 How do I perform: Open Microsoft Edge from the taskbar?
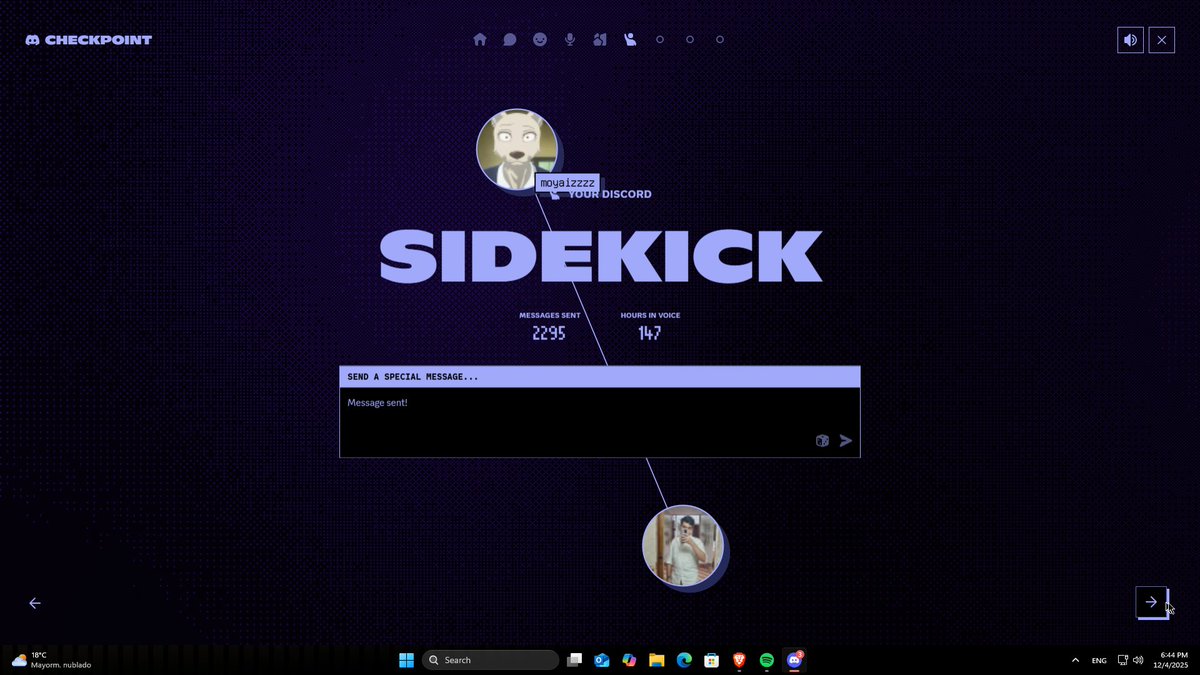click(x=684, y=660)
